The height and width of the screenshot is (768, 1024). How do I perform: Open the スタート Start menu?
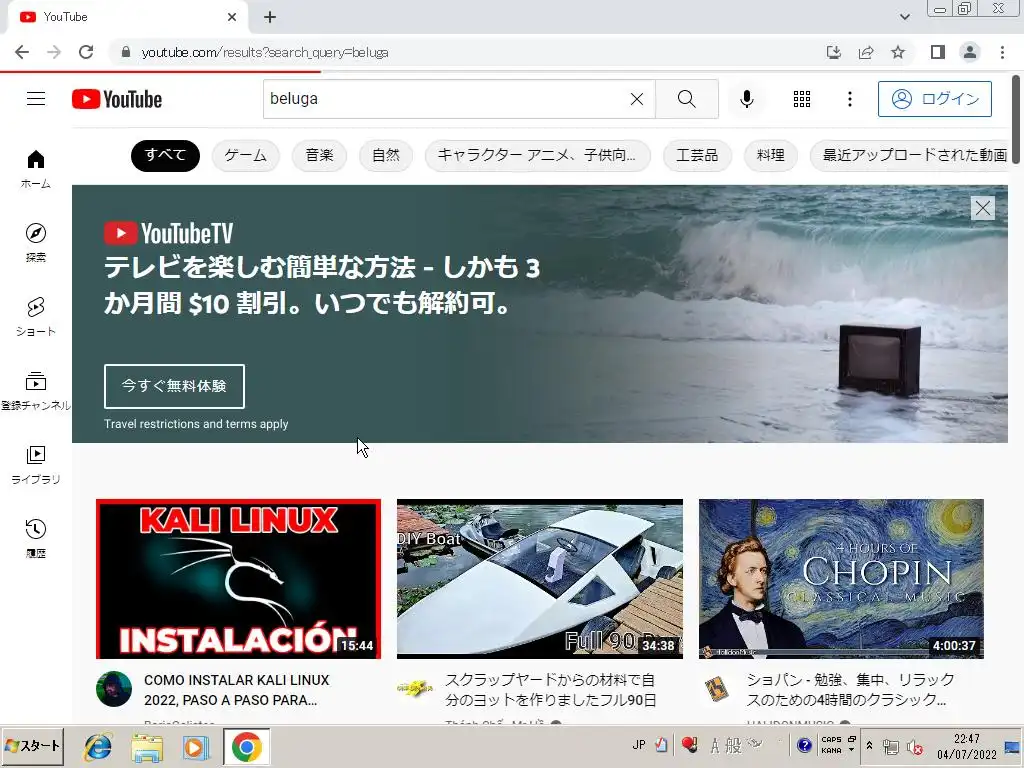32,746
